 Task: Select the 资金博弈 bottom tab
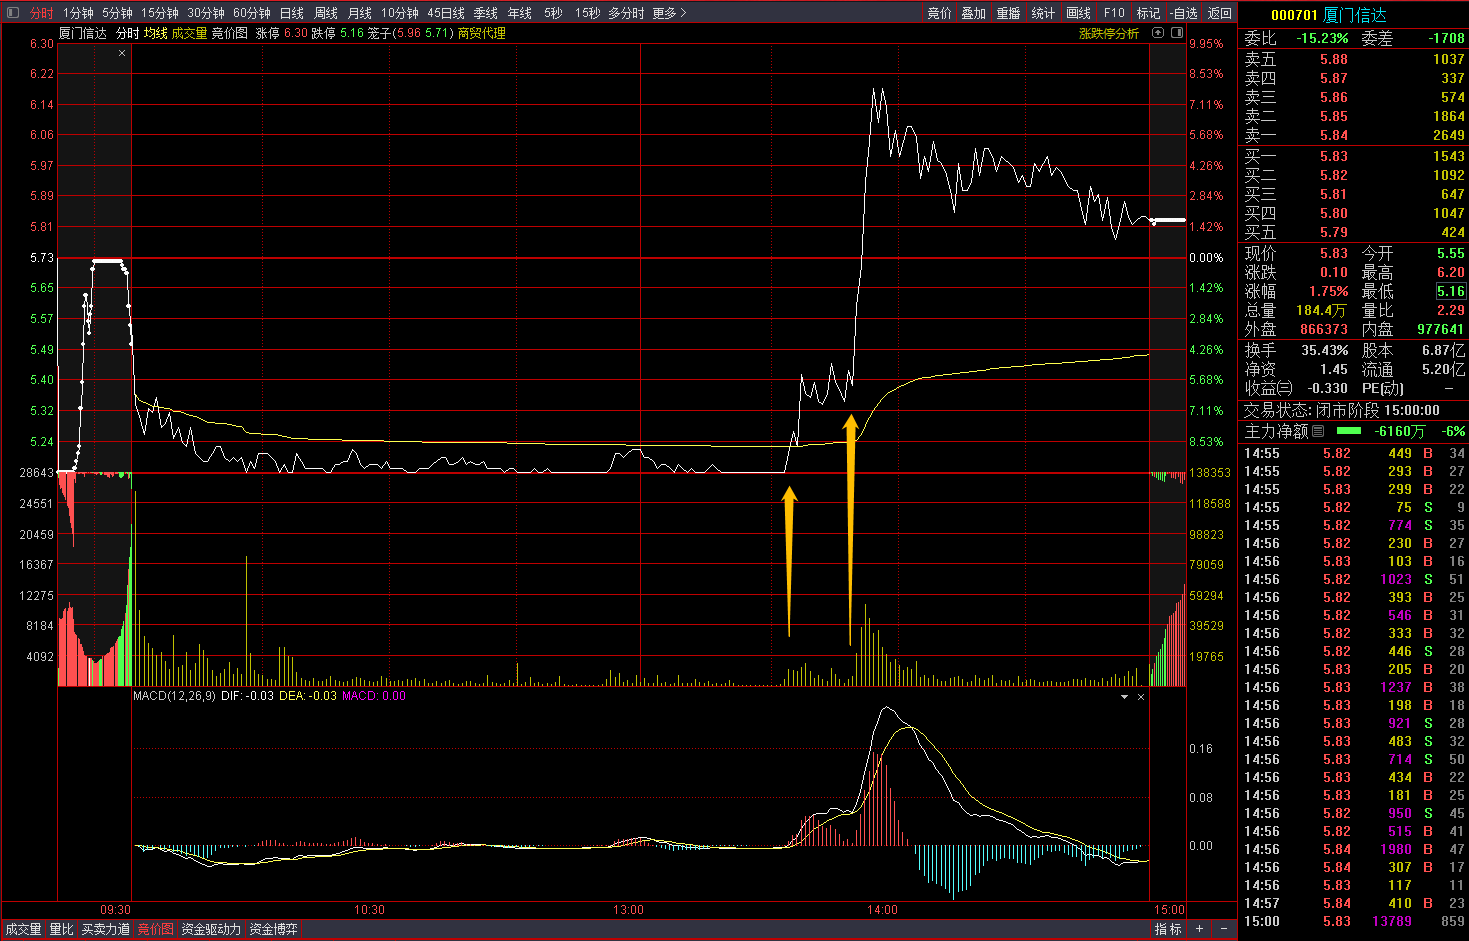pos(273,929)
